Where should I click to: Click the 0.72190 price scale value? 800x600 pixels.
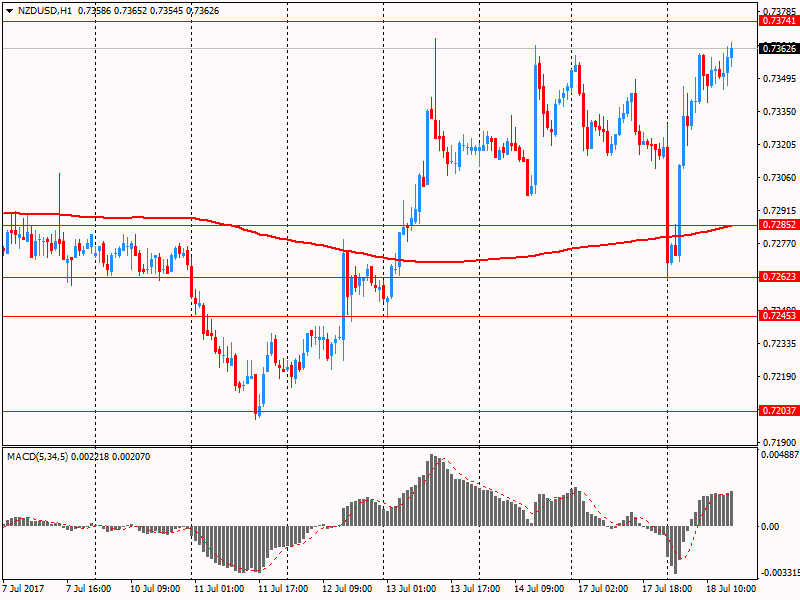pyautogui.click(x=780, y=377)
